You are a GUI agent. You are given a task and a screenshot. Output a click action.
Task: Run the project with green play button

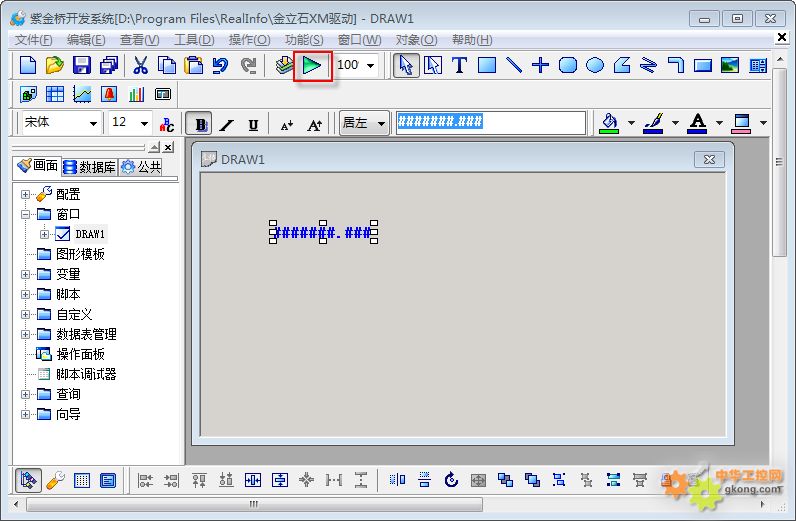pyautogui.click(x=312, y=66)
